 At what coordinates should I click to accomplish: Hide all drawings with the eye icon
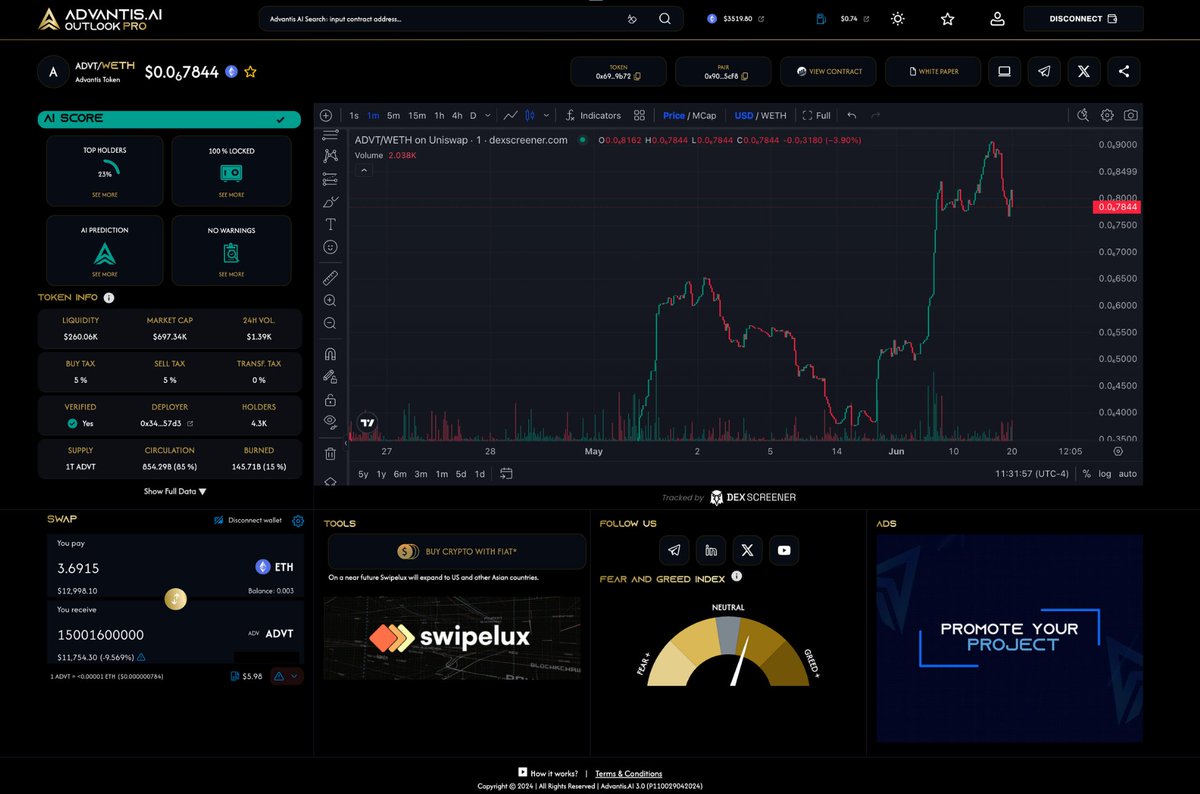pyautogui.click(x=331, y=422)
